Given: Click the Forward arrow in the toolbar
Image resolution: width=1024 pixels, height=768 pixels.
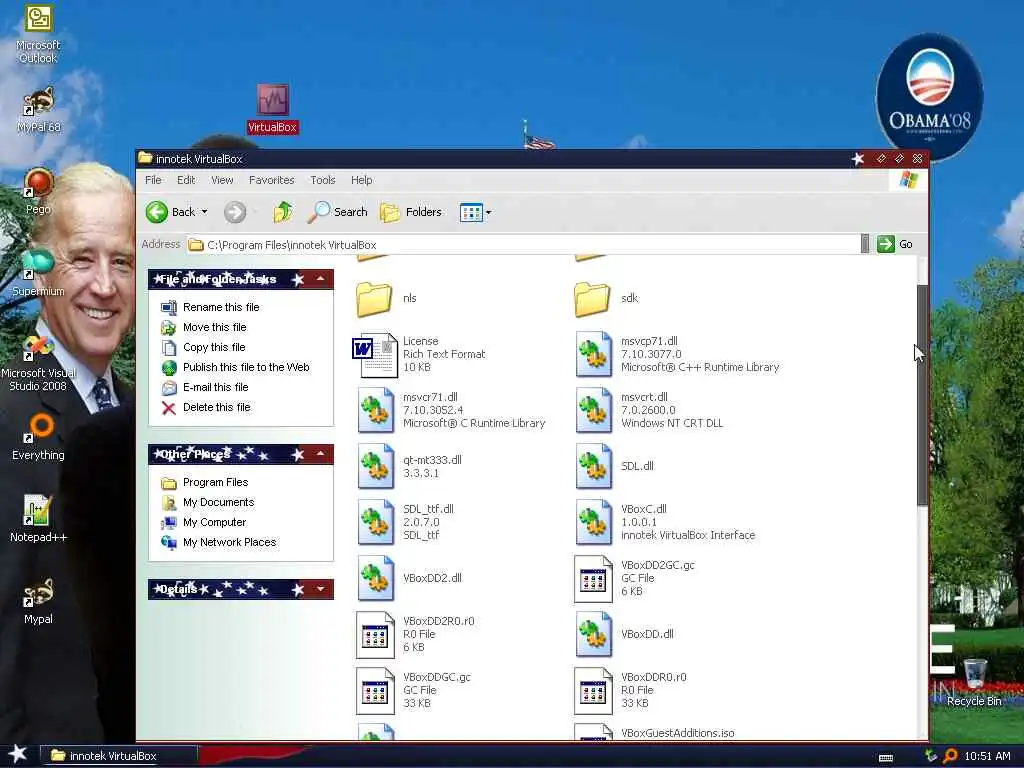Looking at the screenshot, I should click(235, 212).
